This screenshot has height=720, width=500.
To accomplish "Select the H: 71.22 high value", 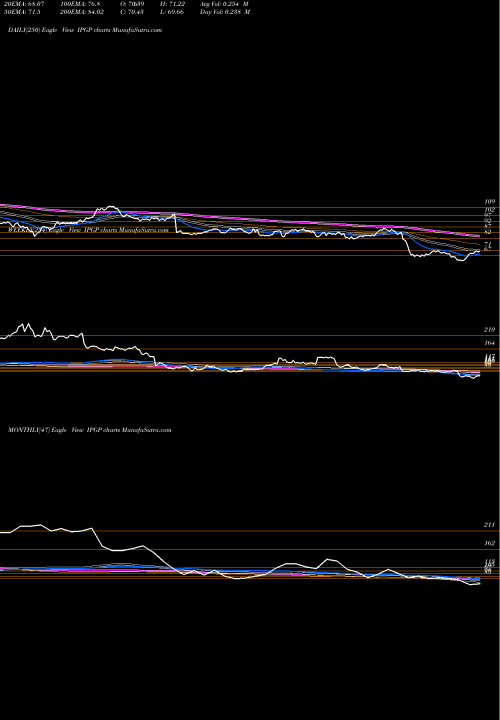I will 172,3.
